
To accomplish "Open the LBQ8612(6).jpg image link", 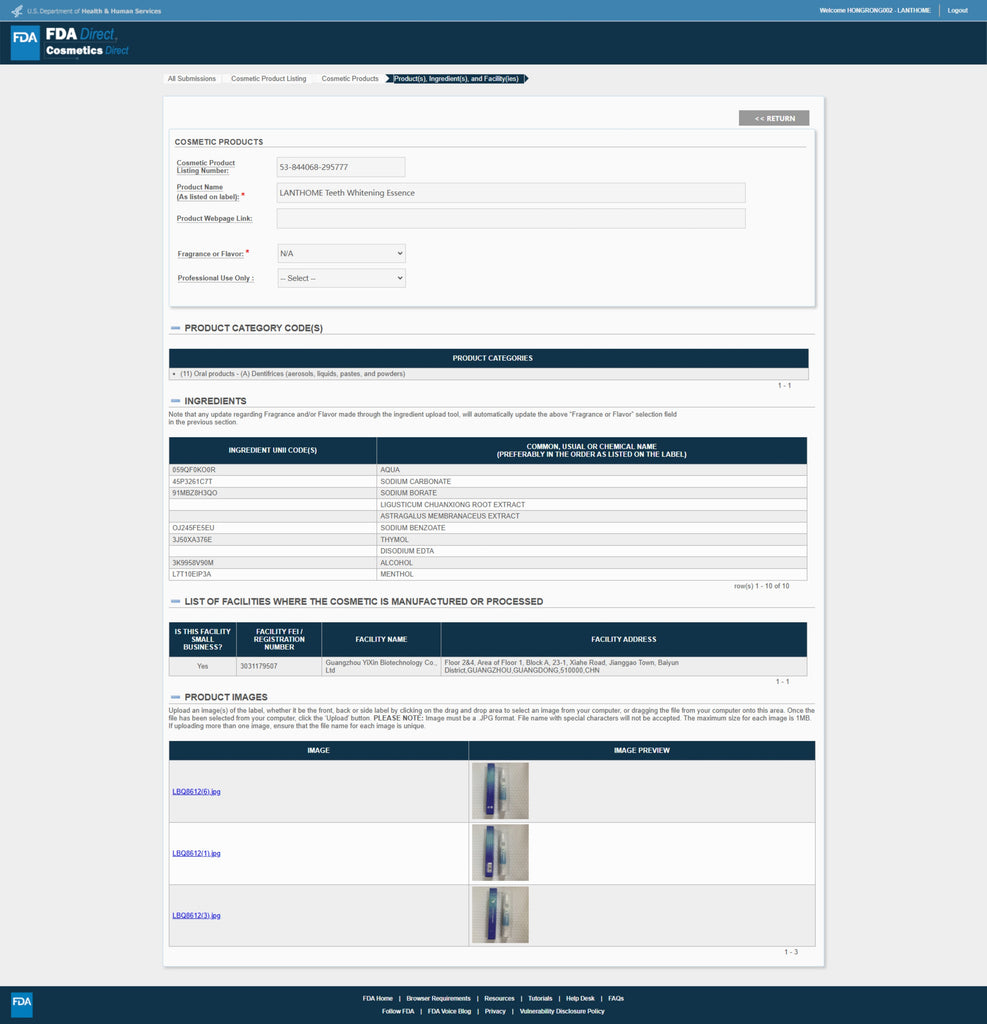I will pyautogui.click(x=196, y=792).
